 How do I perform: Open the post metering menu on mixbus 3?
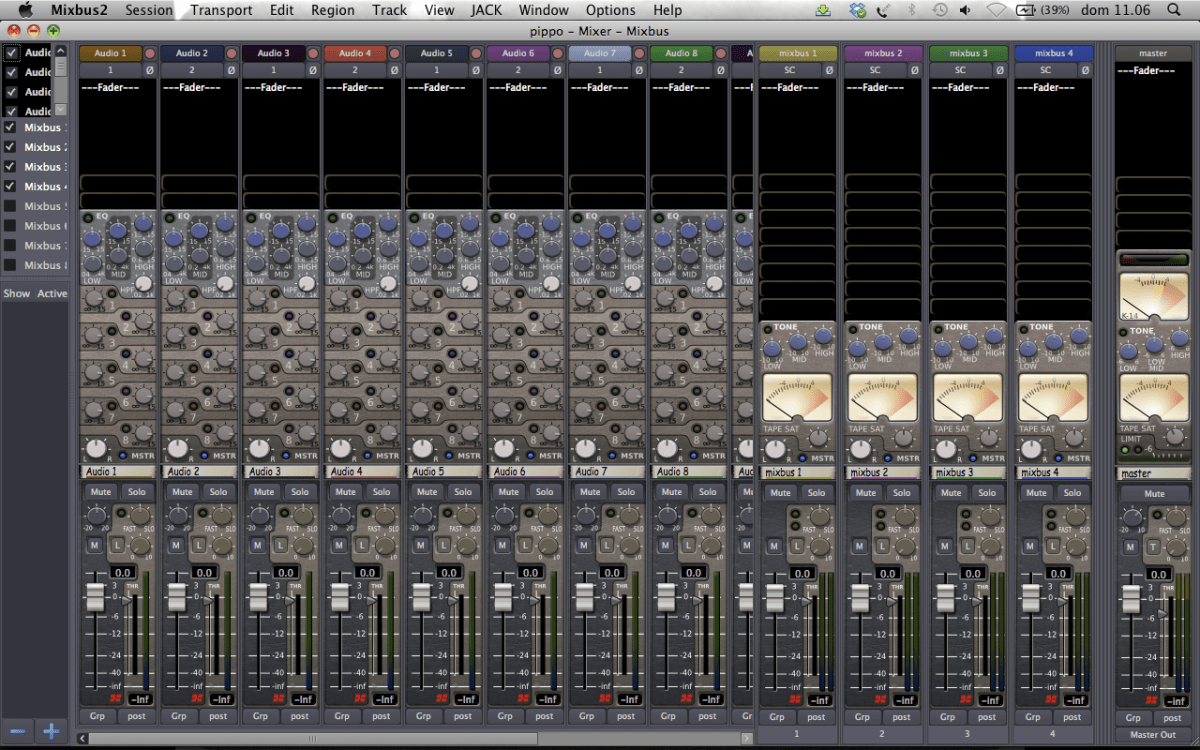[x=987, y=716]
